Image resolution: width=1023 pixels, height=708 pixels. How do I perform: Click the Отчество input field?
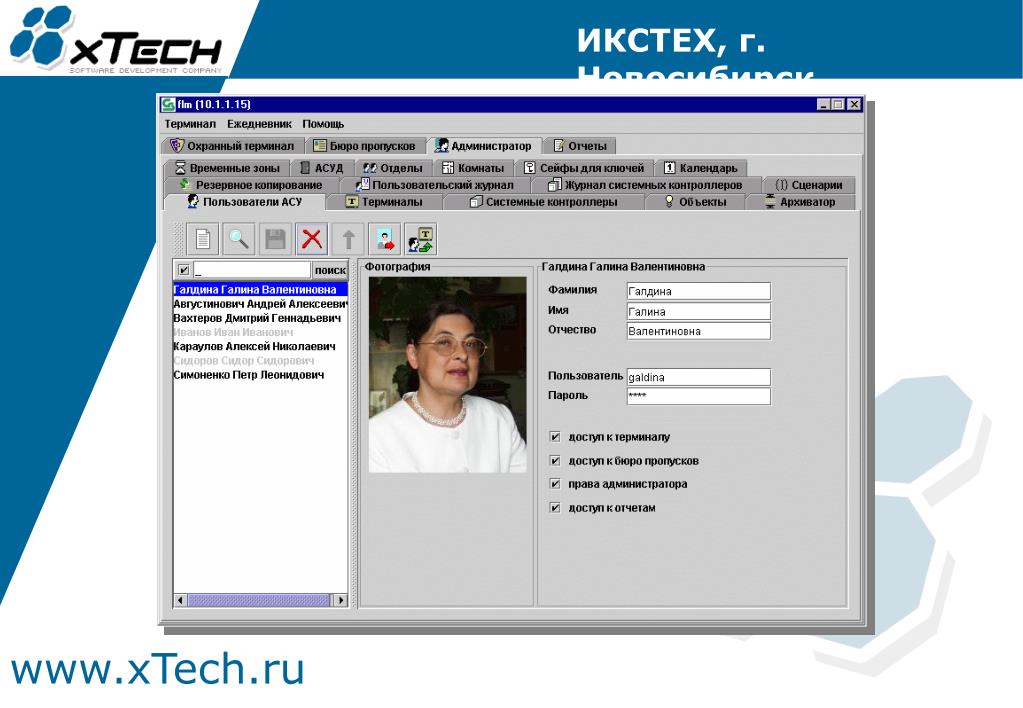click(699, 331)
